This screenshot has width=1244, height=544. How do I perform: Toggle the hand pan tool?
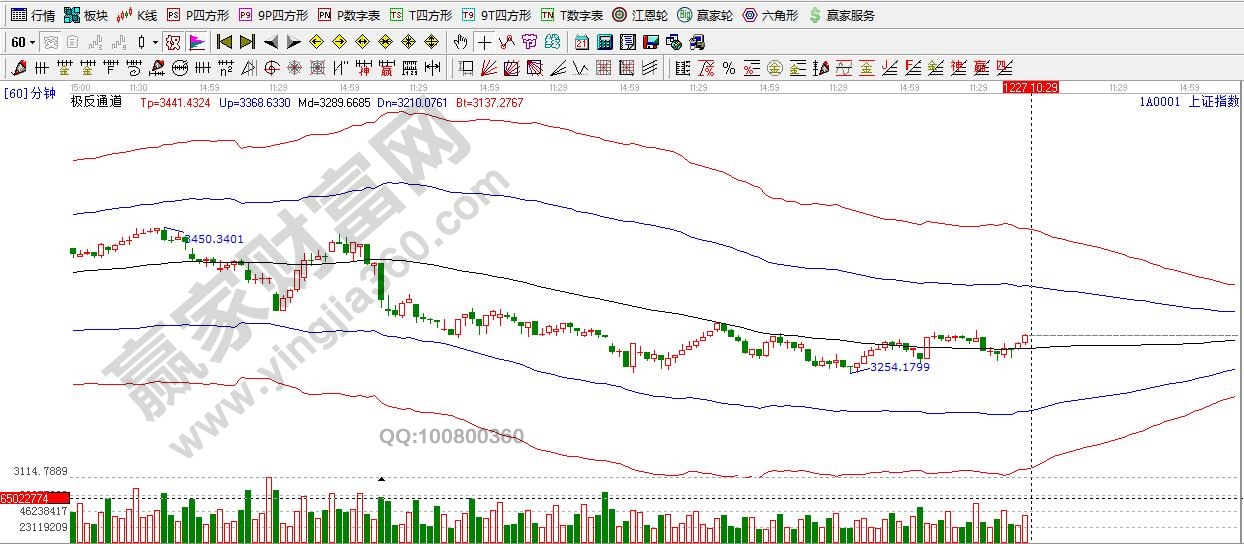coord(460,42)
